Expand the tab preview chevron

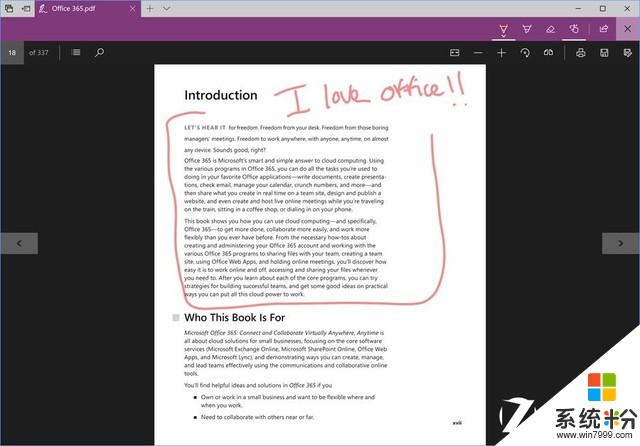pos(167,9)
